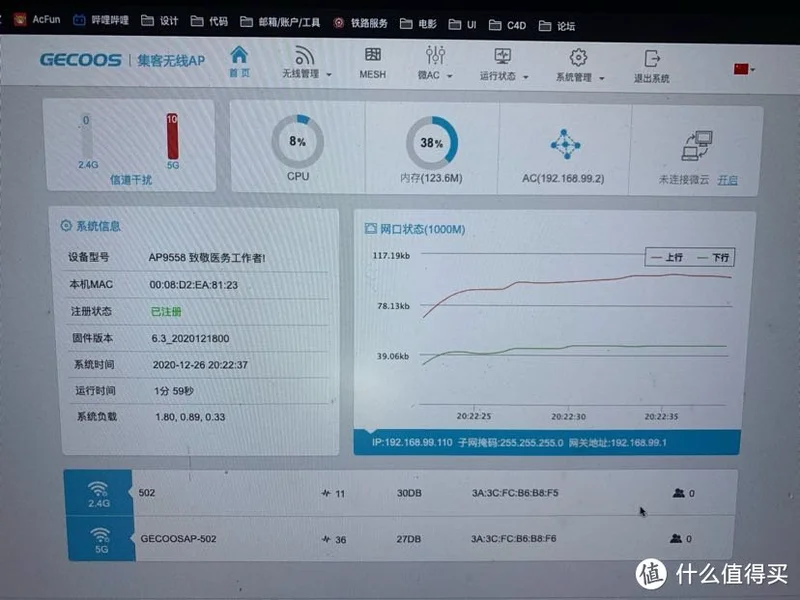Click the AC(192.168.99.2) network topology icon
The image size is (800, 600).
565,144
